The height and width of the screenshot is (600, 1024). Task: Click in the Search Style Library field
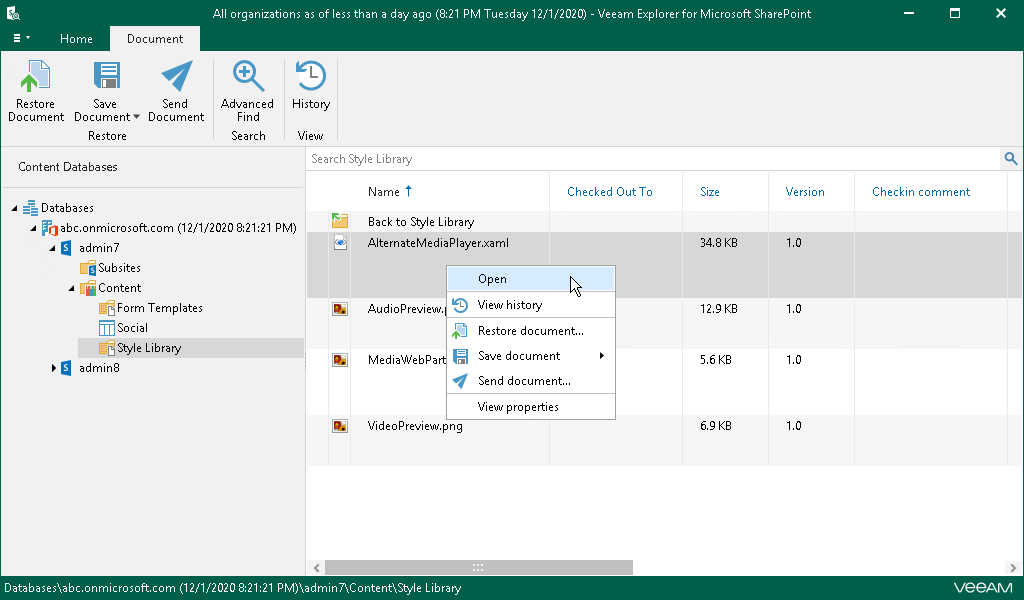click(x=653, y=159)
